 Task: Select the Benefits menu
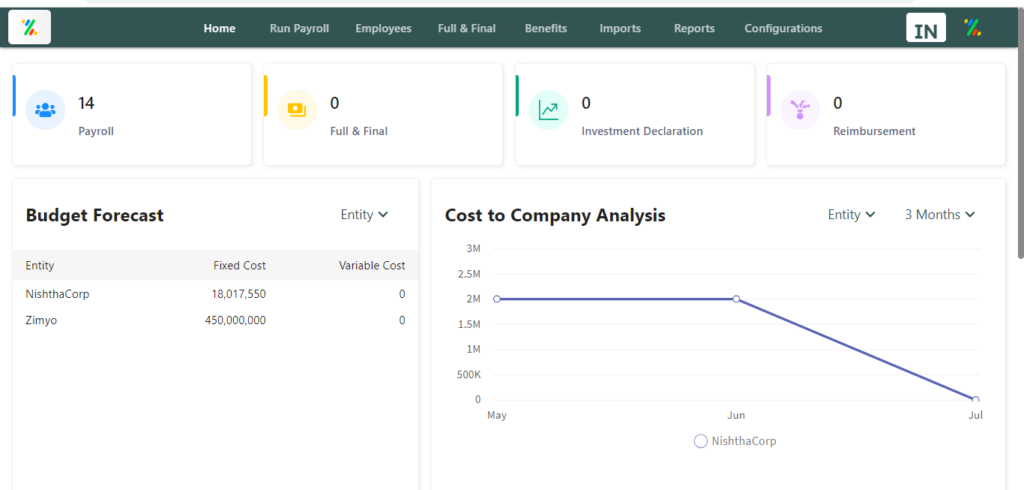point(546,28)
